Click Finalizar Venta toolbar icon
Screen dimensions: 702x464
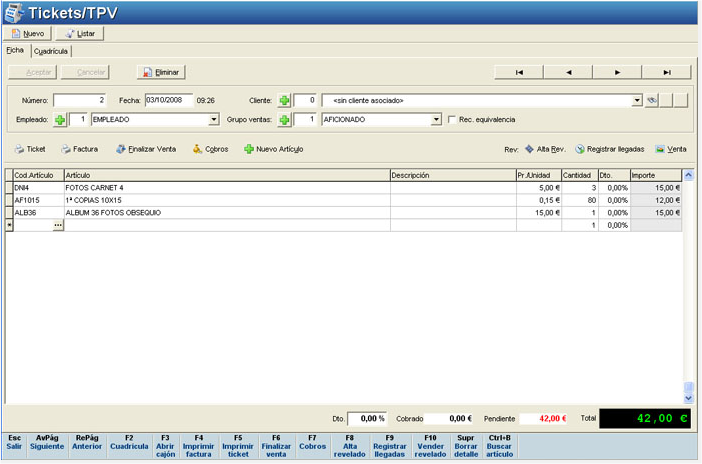pos(120,149)
